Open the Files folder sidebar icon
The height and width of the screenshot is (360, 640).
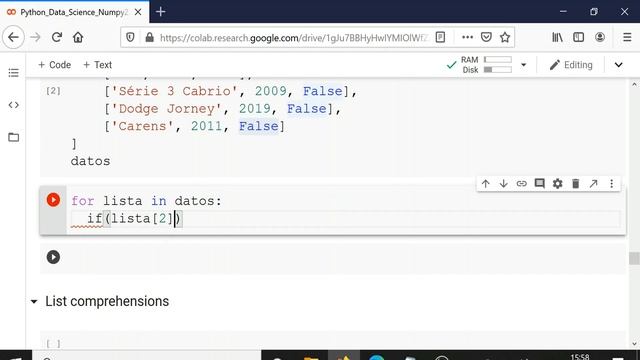pos(13,137)
